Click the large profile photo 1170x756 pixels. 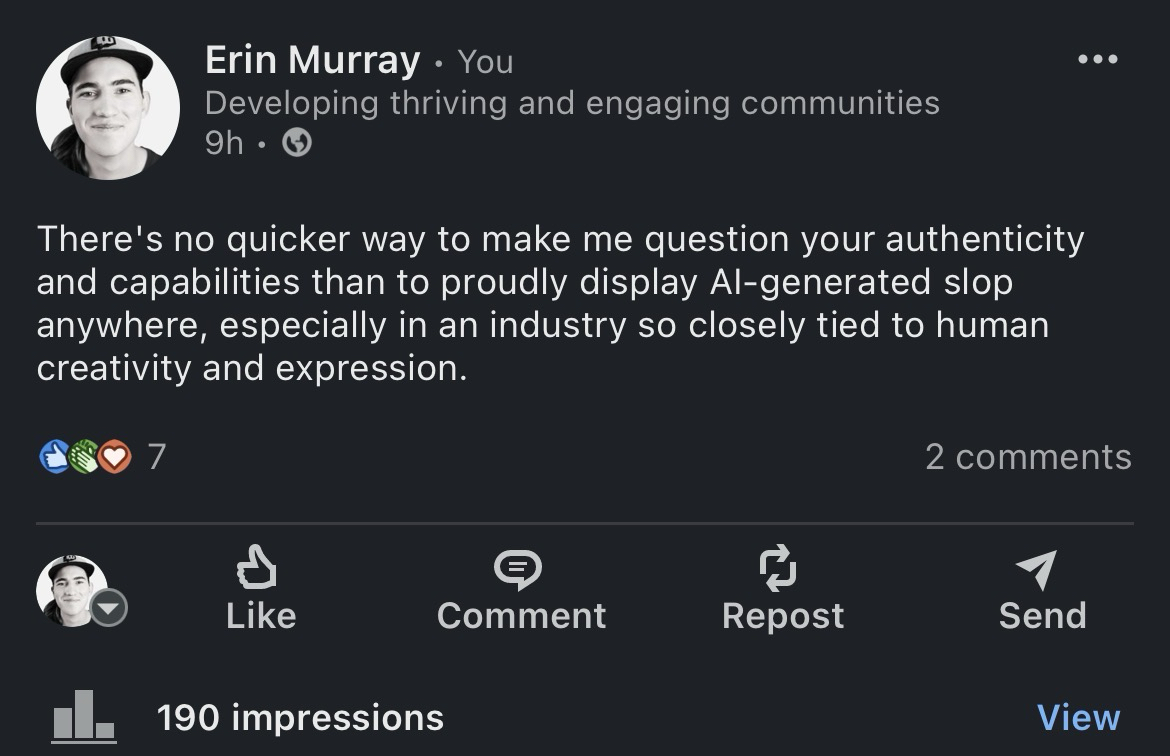pos(108,108)
